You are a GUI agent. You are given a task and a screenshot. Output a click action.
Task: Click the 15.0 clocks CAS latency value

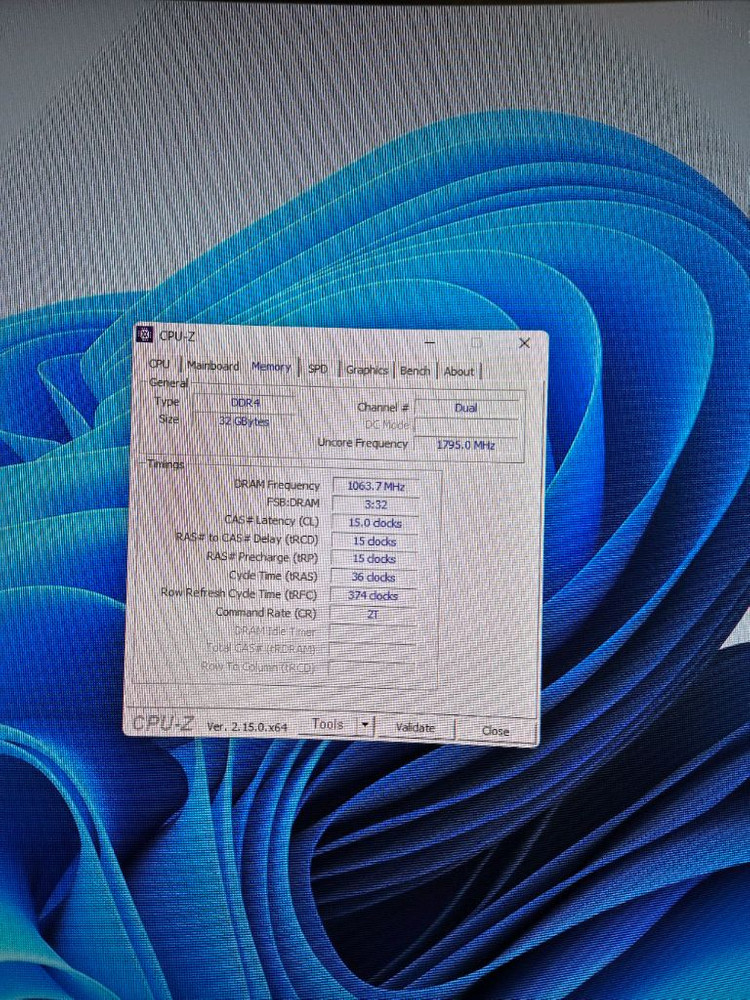[375, 523]
